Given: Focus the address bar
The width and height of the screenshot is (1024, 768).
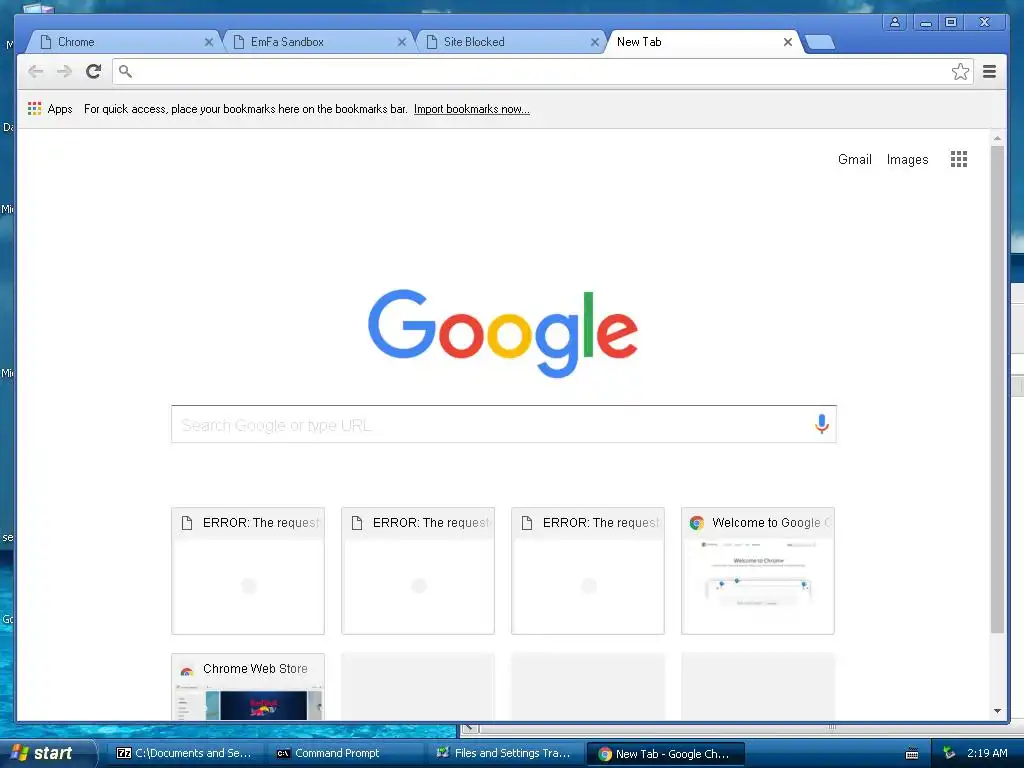Looking at the screenshot, I should pyautogui.click(x=542, y=71).
